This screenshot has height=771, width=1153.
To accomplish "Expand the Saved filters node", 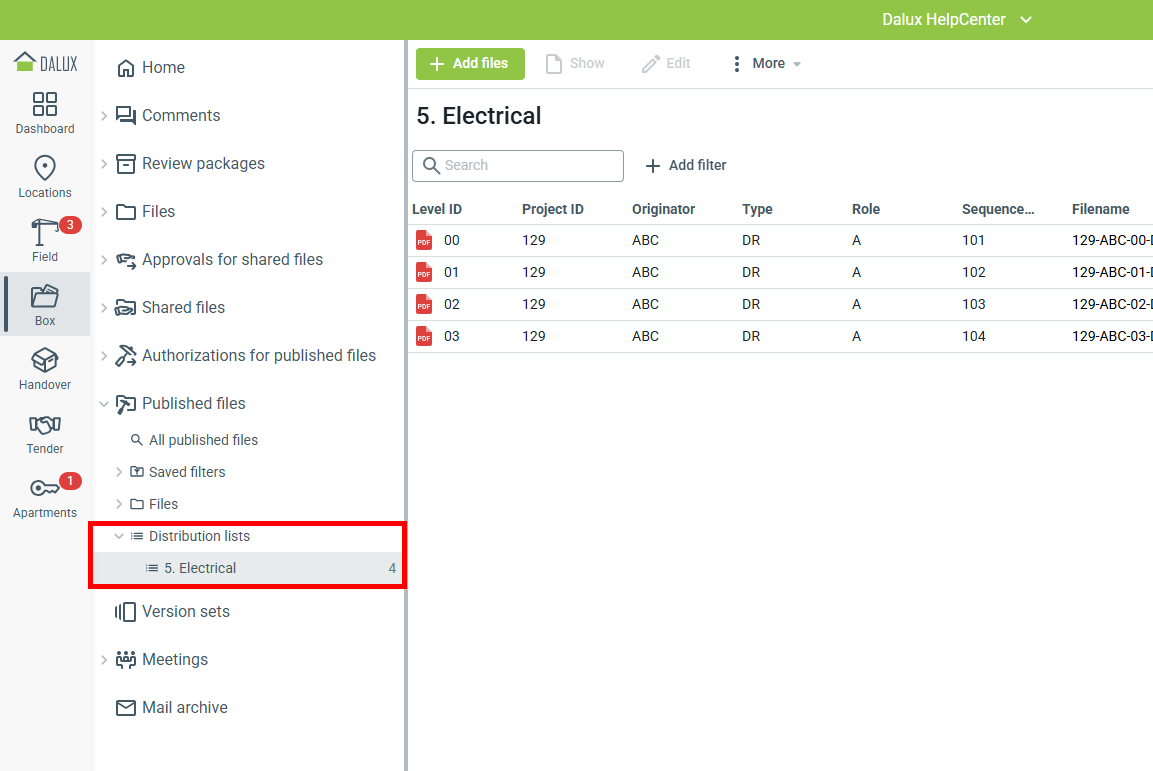I will click(119, 472).
